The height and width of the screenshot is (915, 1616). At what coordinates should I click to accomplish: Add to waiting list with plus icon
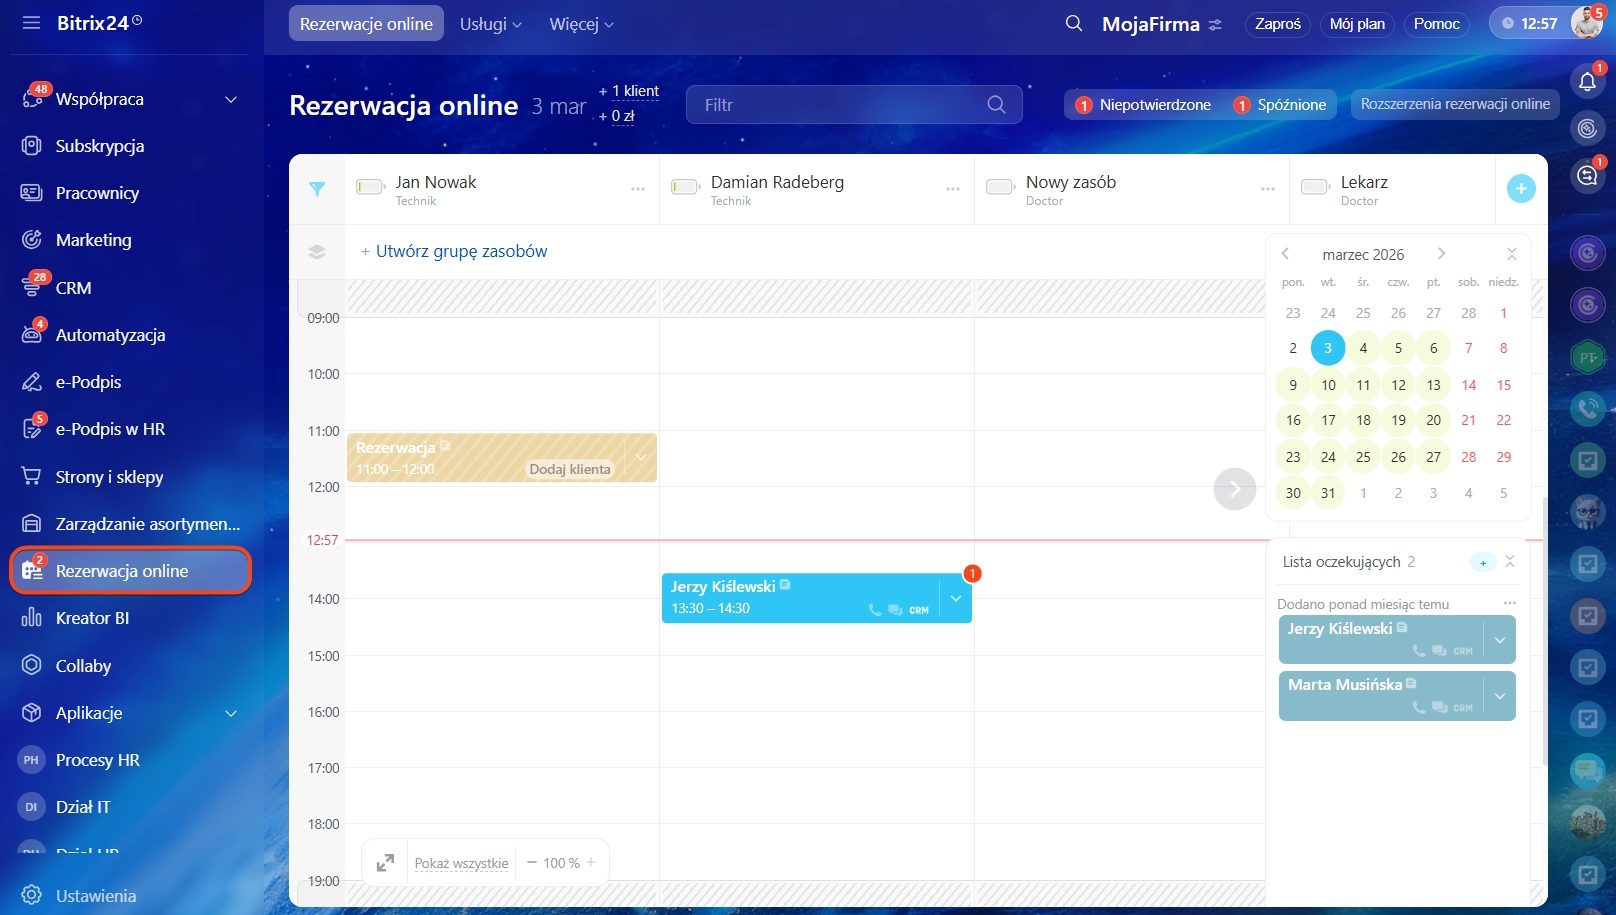click(1483, 563)
